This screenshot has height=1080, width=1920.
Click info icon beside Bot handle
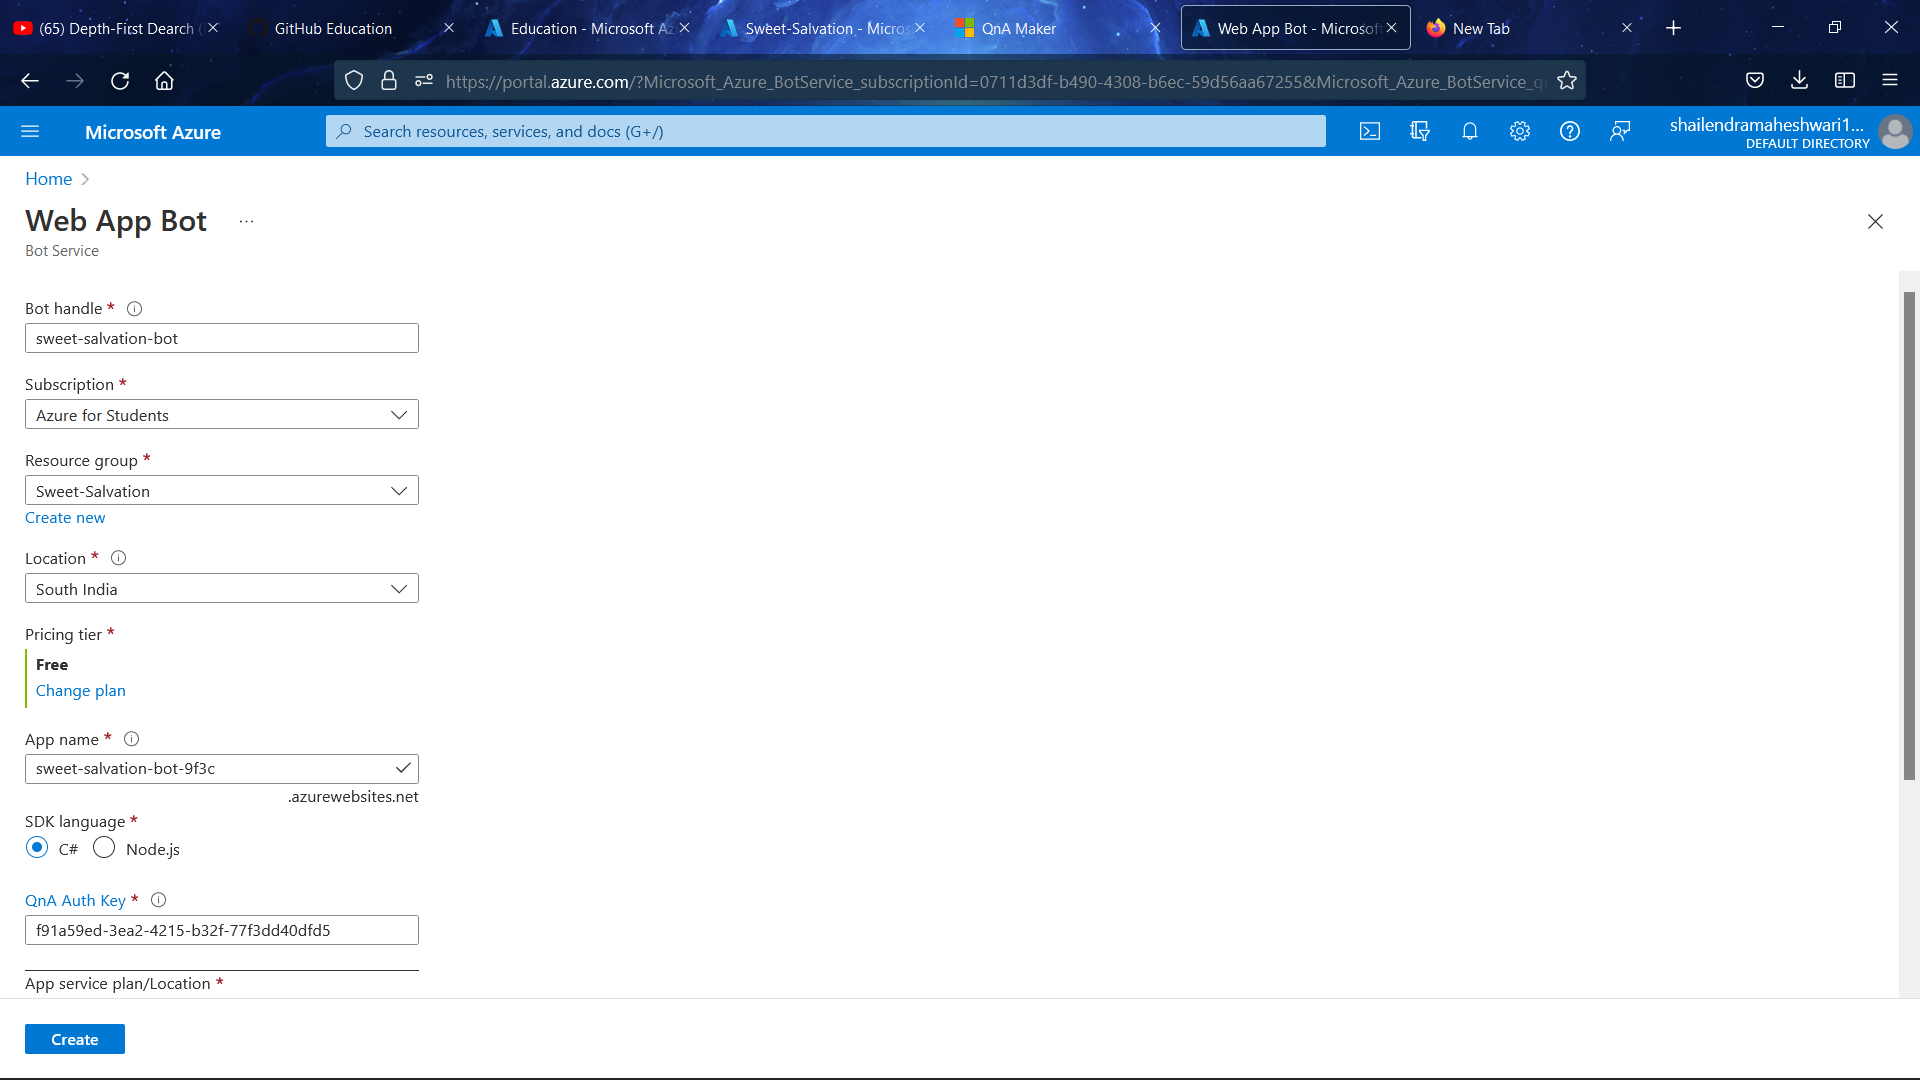[134, 309]
